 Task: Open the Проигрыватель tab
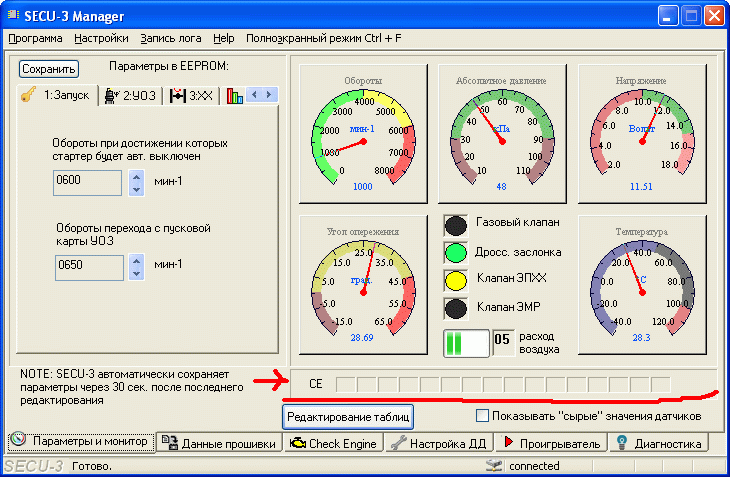click(x=551, y=443)
